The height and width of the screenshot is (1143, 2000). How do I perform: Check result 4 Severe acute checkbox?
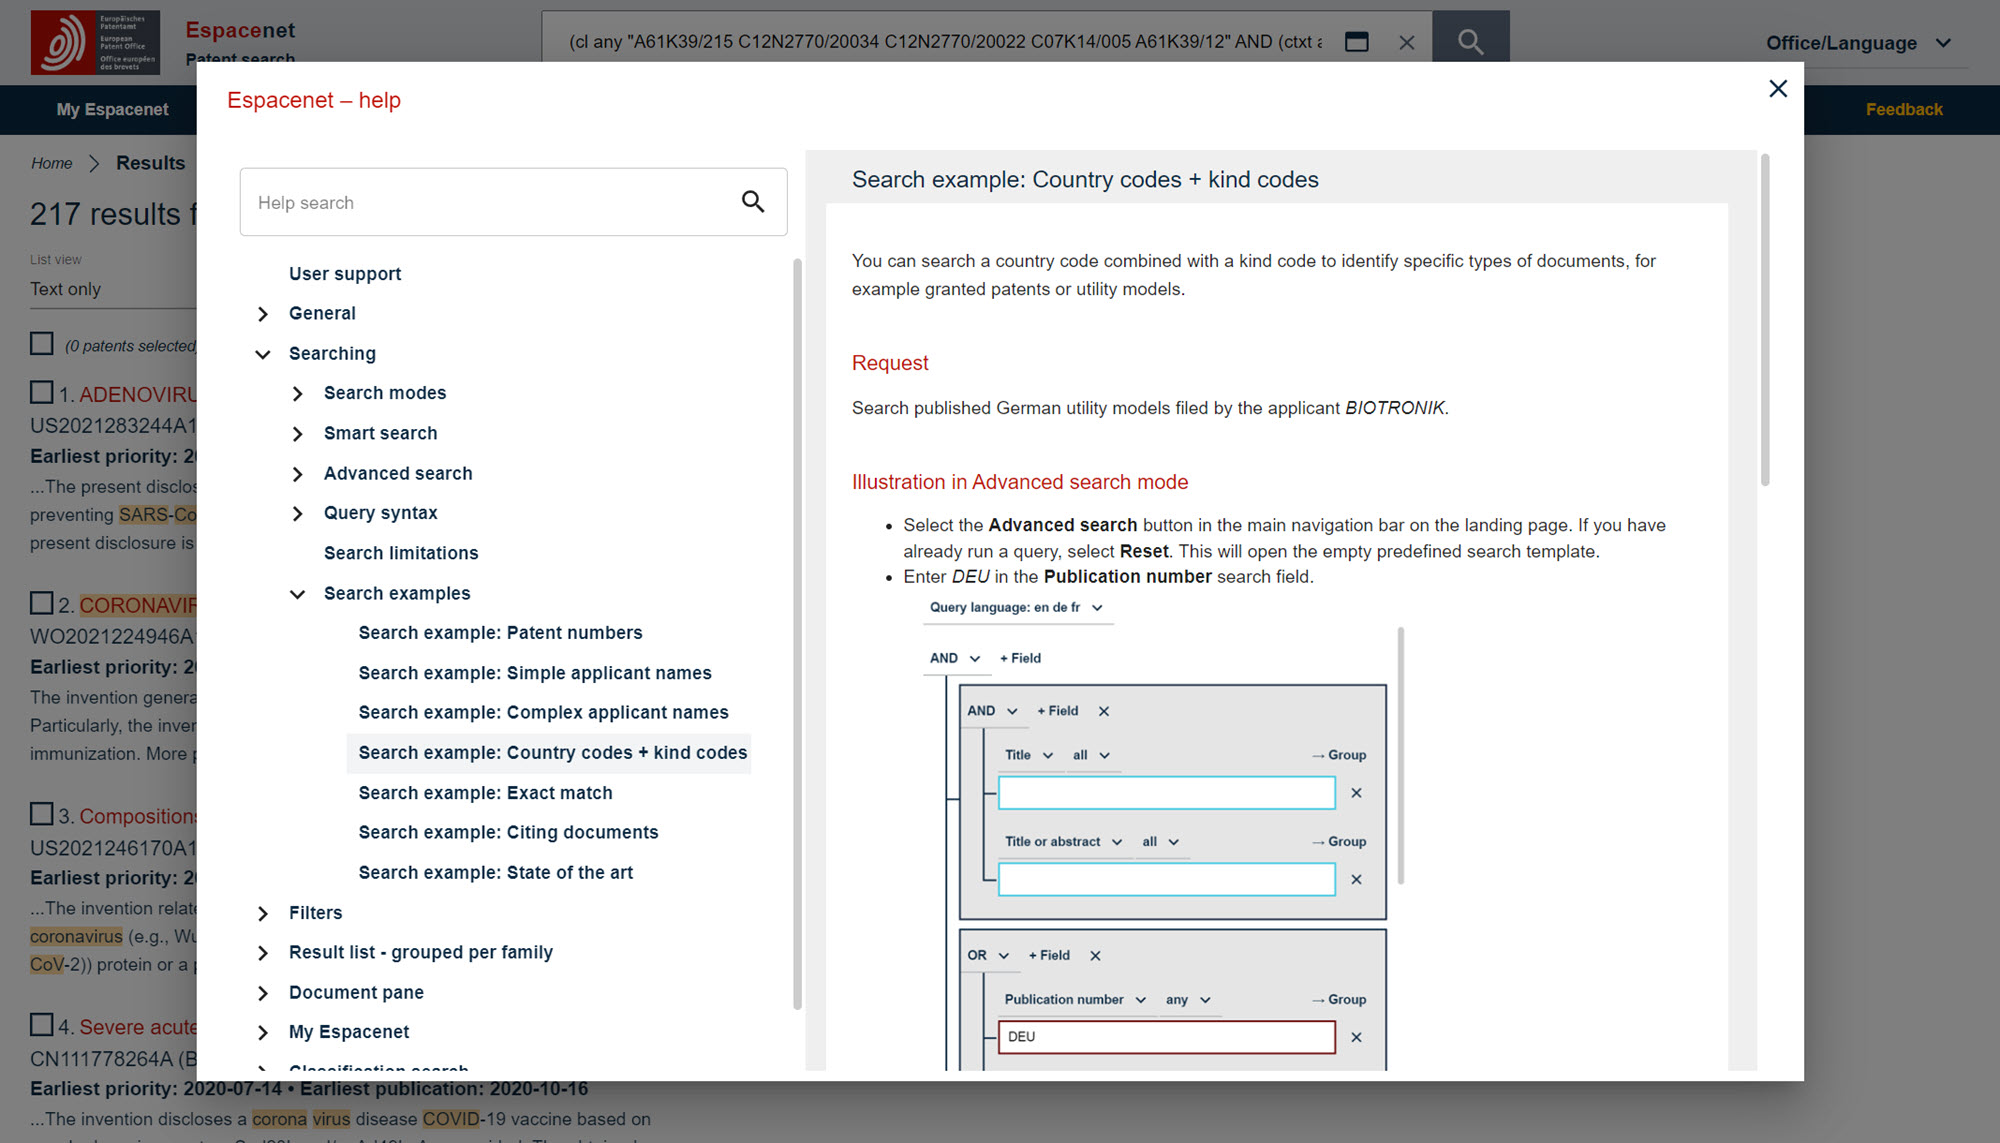[x=42, y=1025]
